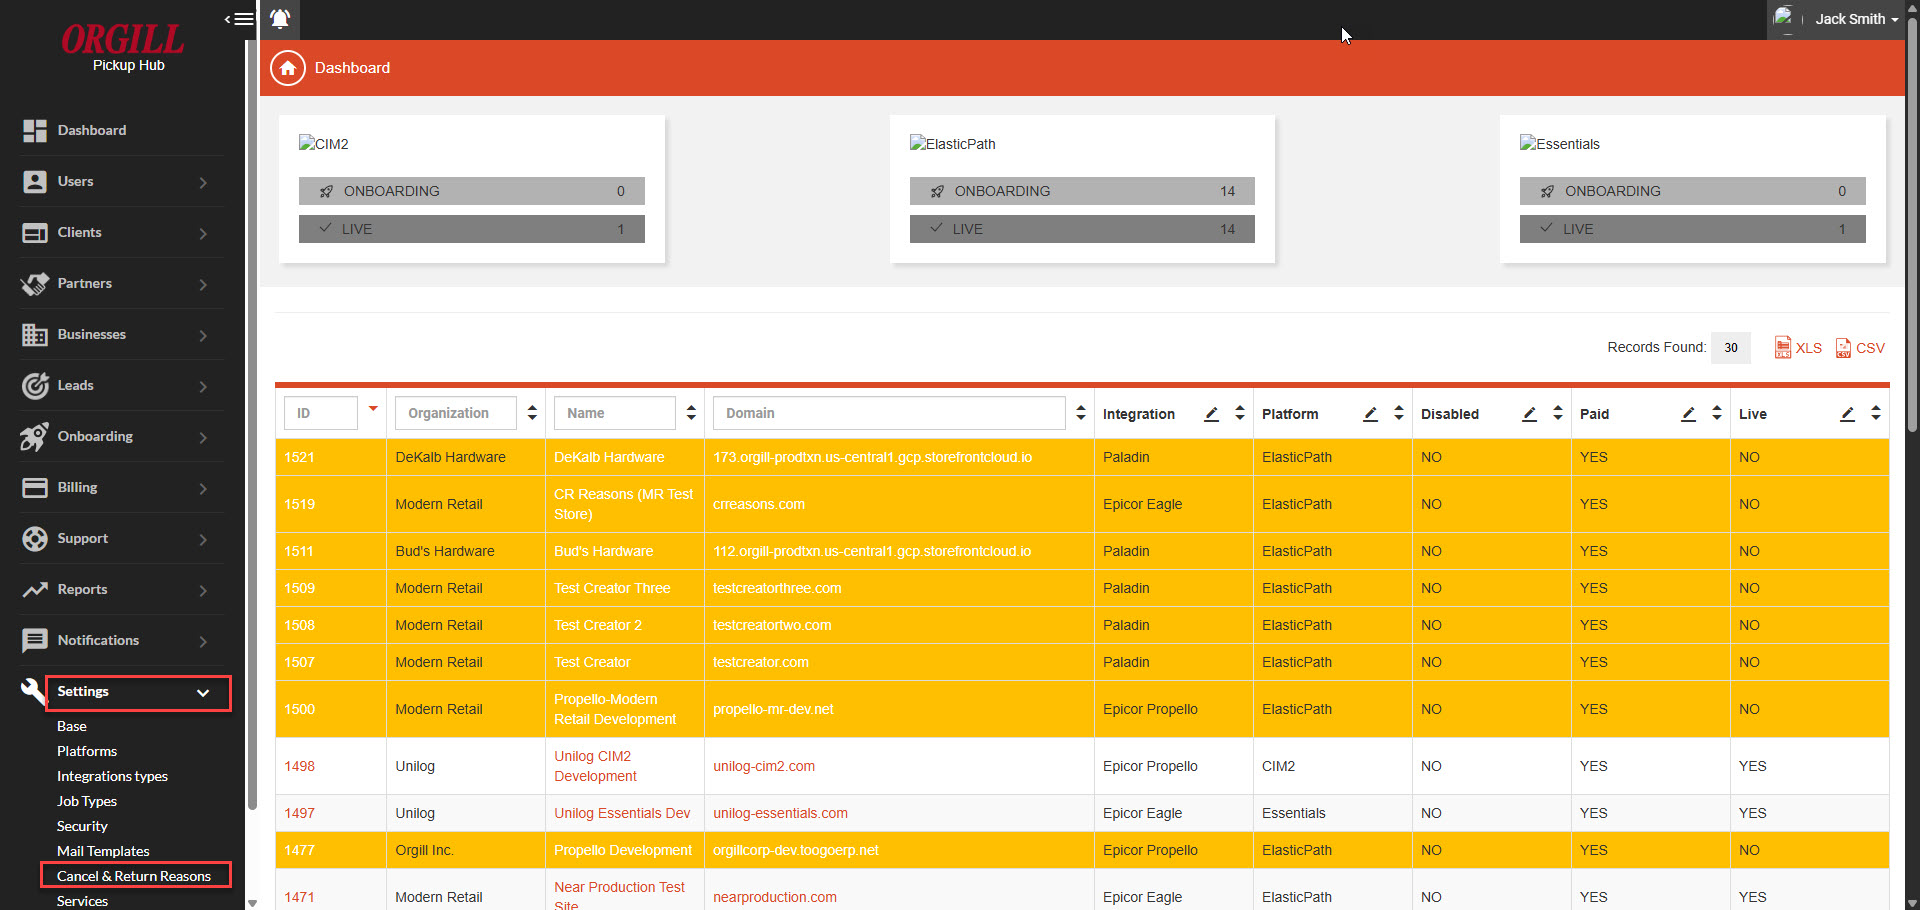The height and width of the screenshot is (910, 1920).
Task: Filter by ID input field
Action: point(321,413)
